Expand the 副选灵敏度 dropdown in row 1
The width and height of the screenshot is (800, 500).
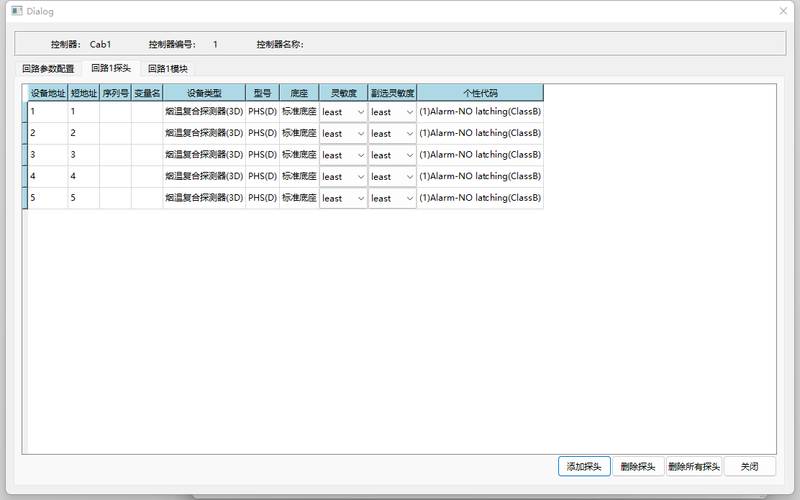tap(392, 112)
